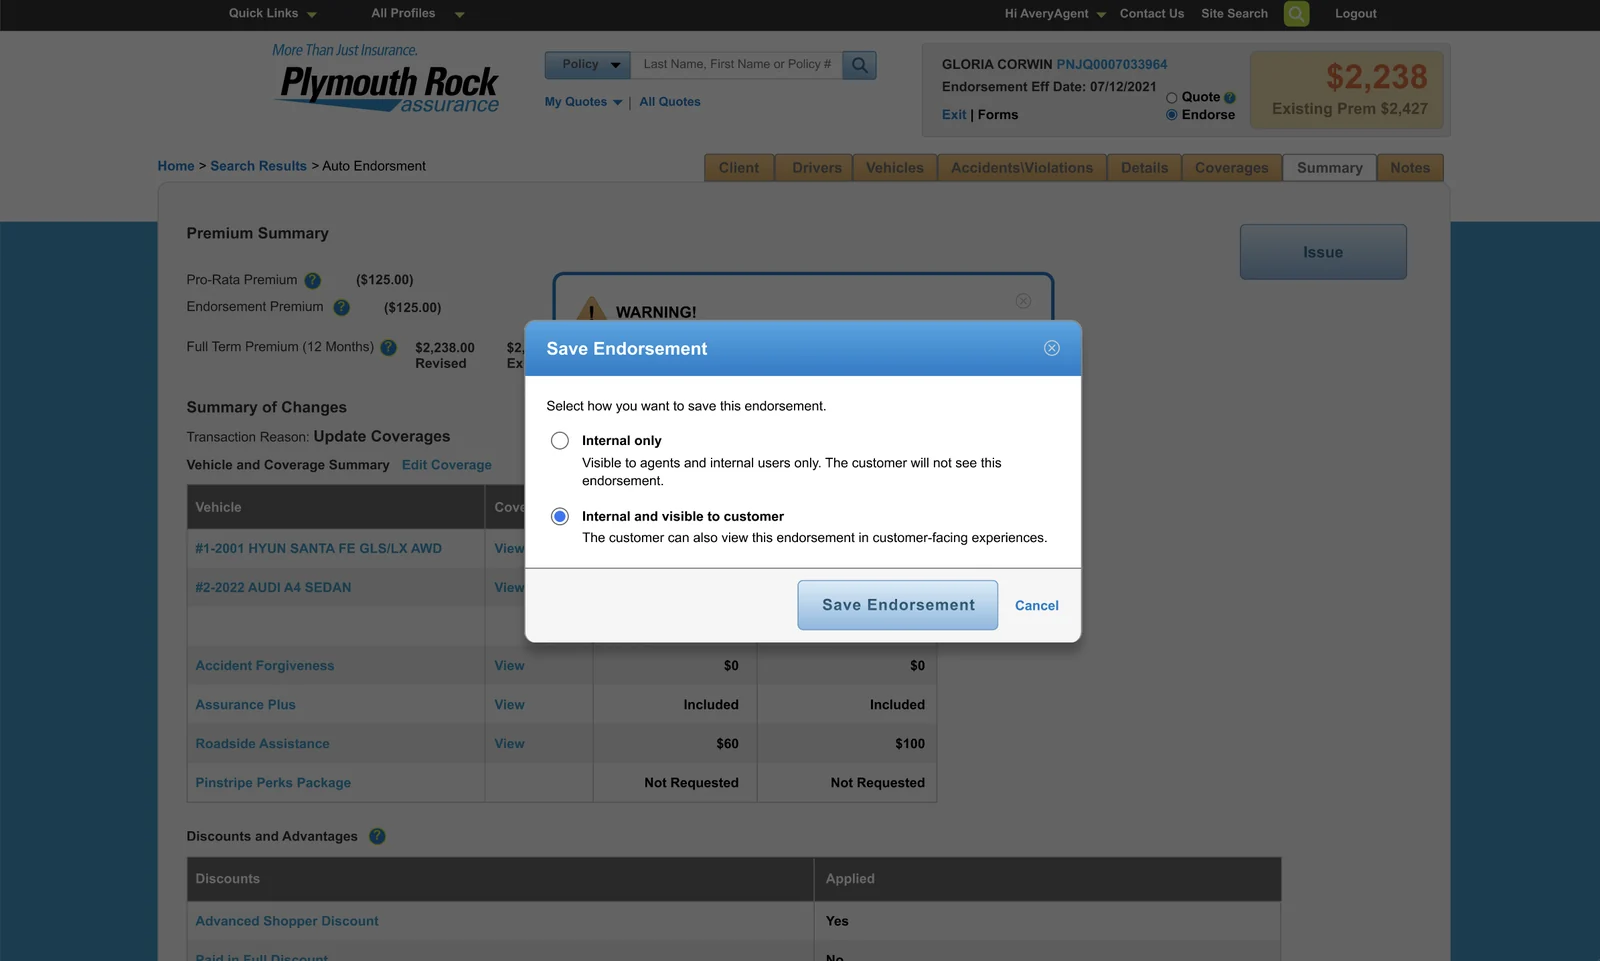Image resolution: width=1600 pixels, height=961 pixels.
Task: Open the Accidents\Violations tab
Action: click(x=1022, y=168)
